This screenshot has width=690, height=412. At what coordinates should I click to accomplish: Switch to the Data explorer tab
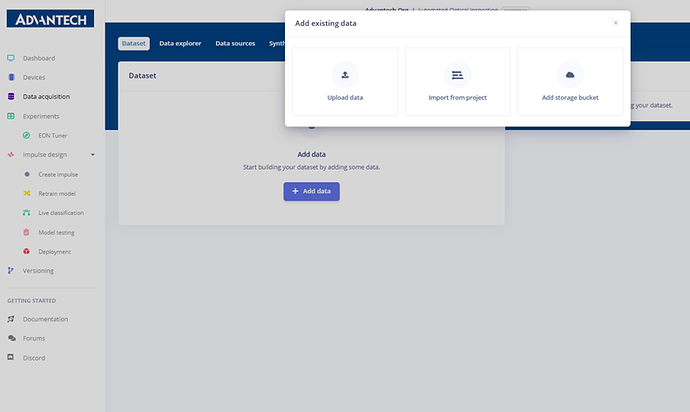pyautogui.click(x=180, y=44)
